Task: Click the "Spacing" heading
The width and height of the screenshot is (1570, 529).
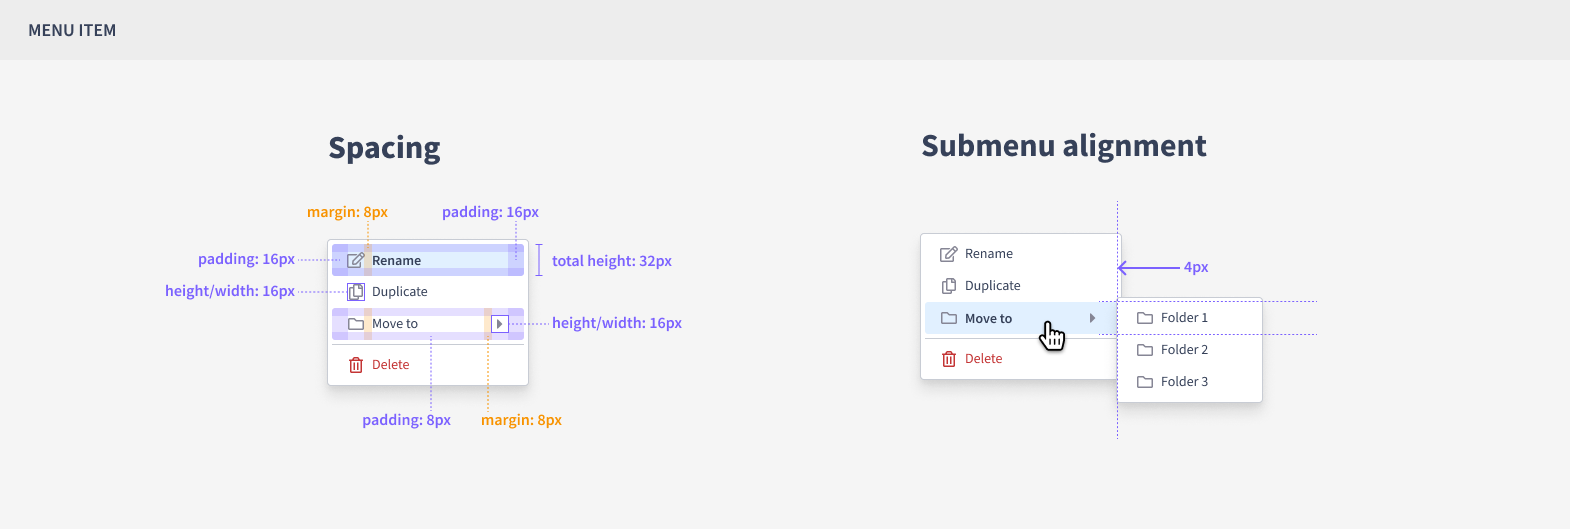Action: click(x=384, y=148)
